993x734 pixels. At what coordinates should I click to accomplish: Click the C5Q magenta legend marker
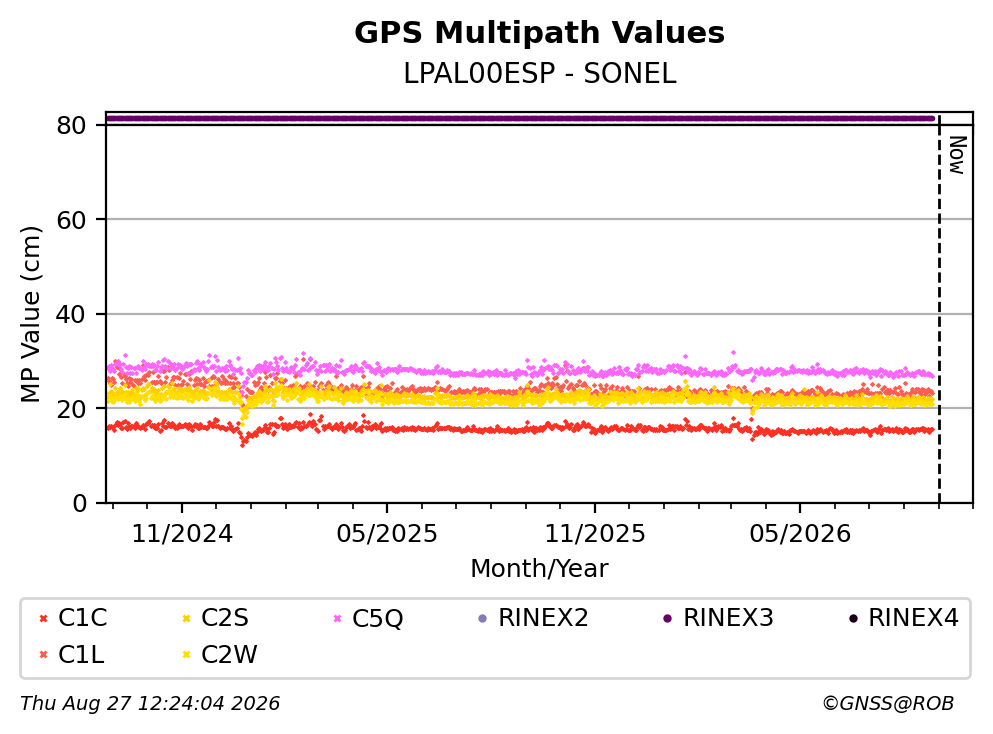[x=337, y=619]
